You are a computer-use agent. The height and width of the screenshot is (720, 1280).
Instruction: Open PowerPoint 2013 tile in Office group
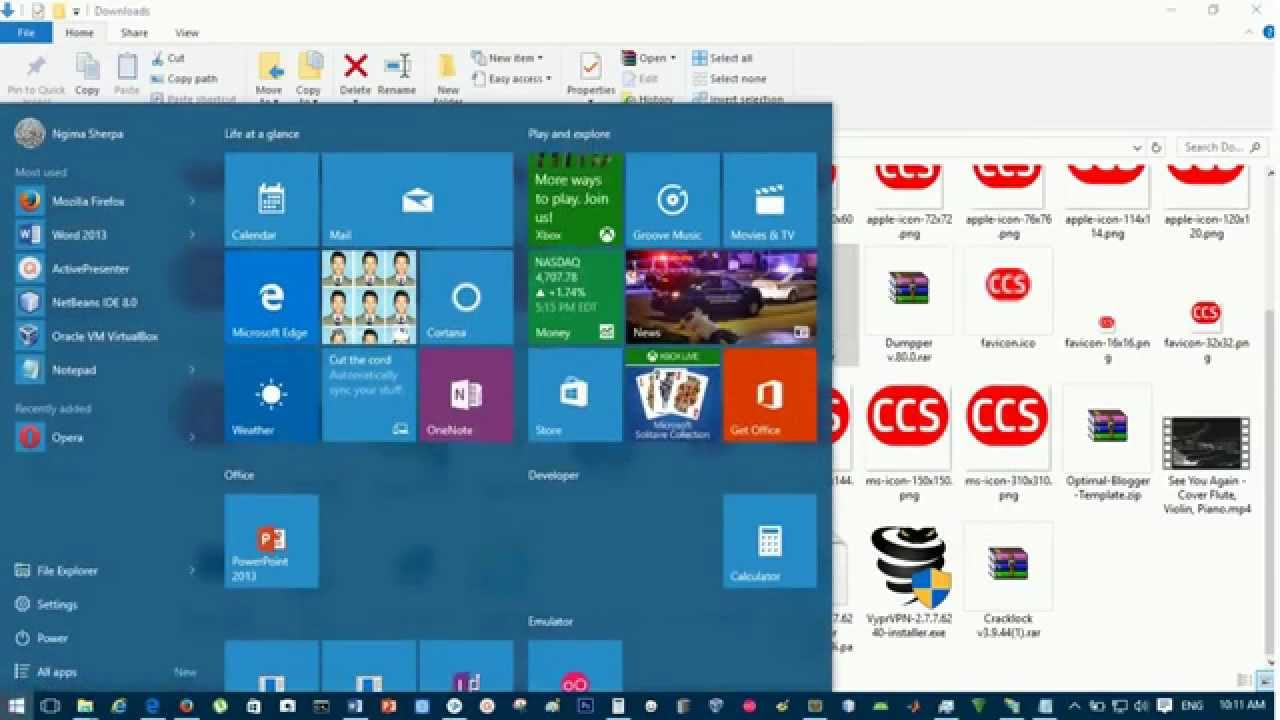coord(272,541)
